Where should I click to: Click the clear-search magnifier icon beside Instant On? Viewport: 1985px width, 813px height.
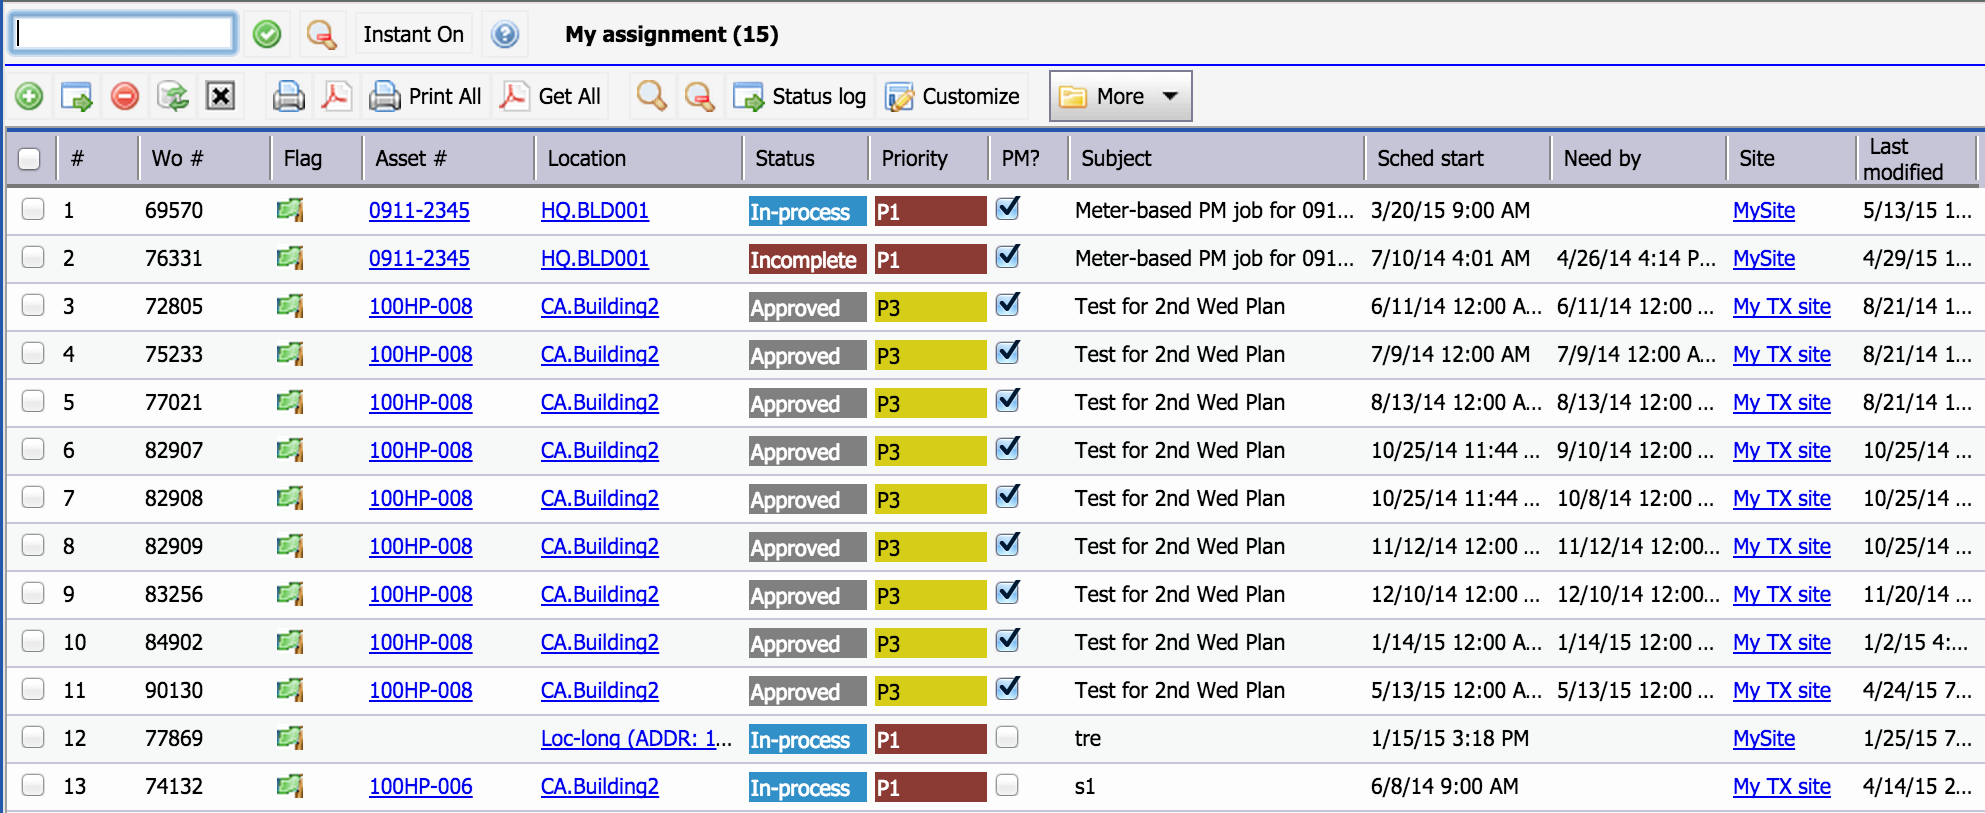321,35
